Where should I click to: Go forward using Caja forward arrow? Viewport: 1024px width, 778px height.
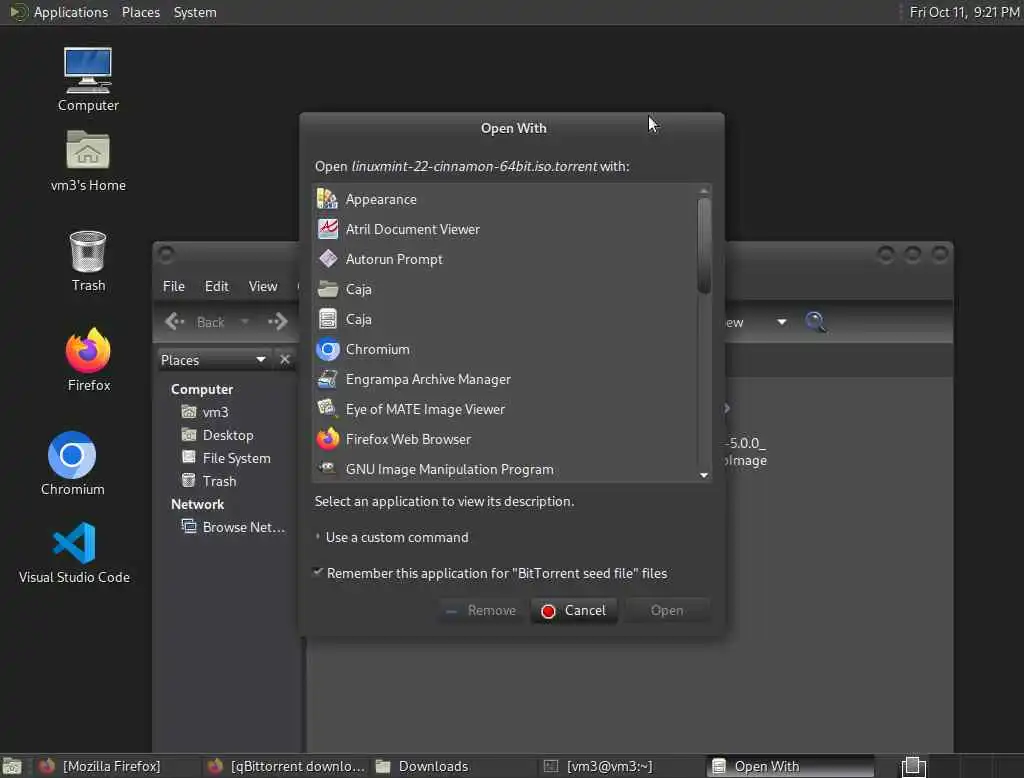278,321
